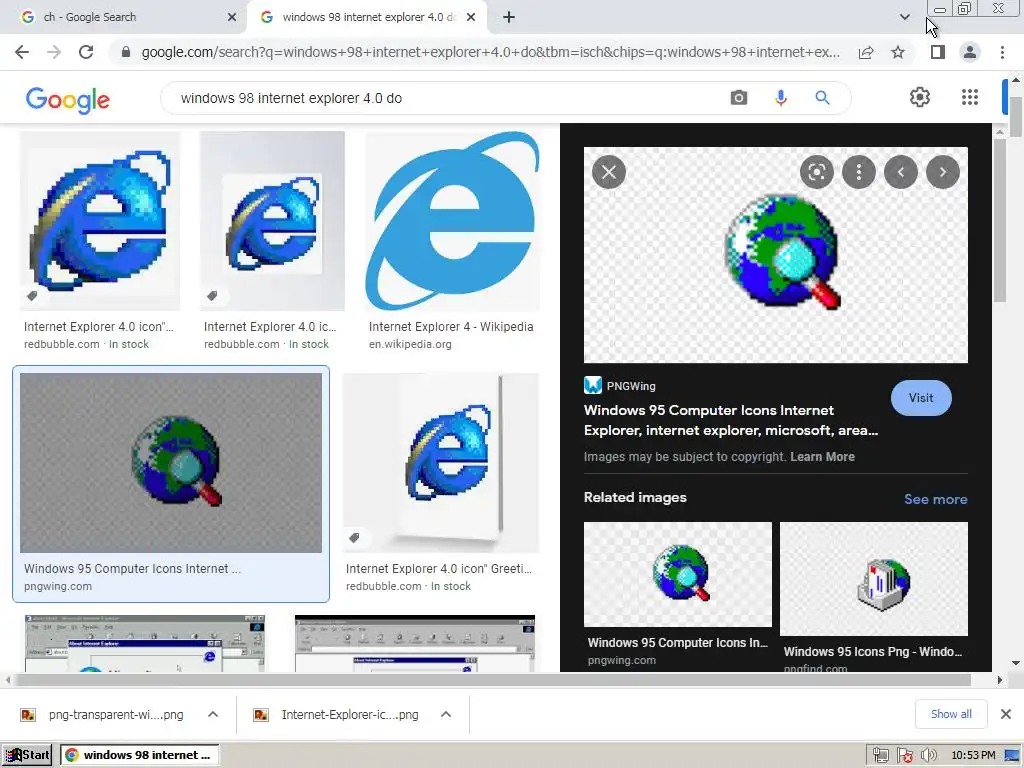Open the large globe magnifier preview image
The width and height of the screenshot is (1024, 768).
click(775, 255)
